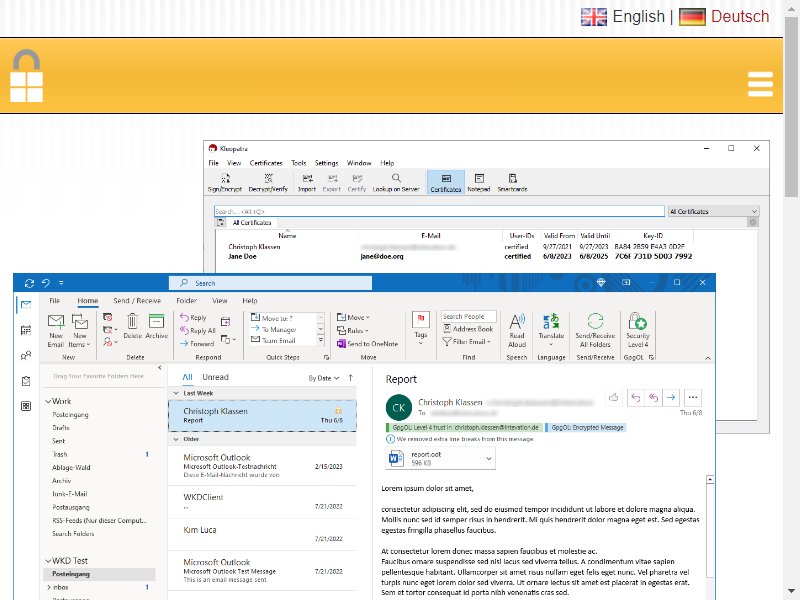Image resolution: width=800 pixels, height=600 pixels.
Task: Click the more actions ellipsis in reading pane
Action: click(692, 397)
